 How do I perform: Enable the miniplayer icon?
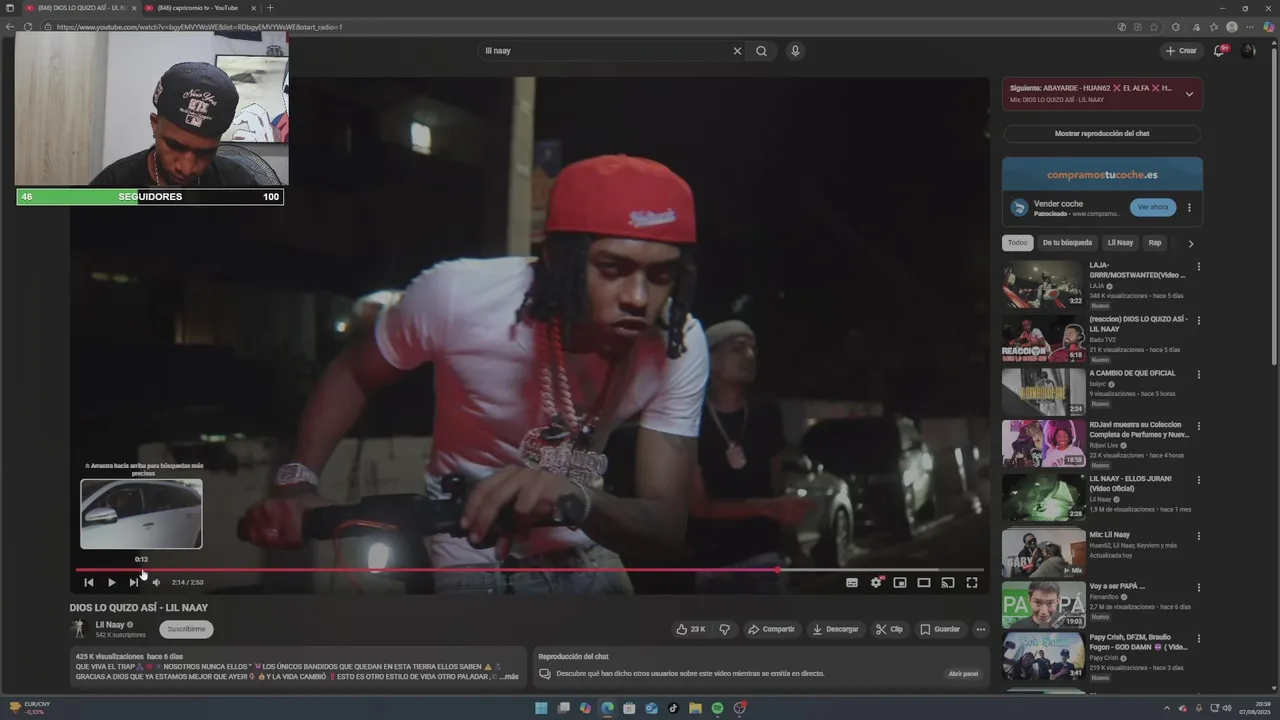[x=900, y=582]
